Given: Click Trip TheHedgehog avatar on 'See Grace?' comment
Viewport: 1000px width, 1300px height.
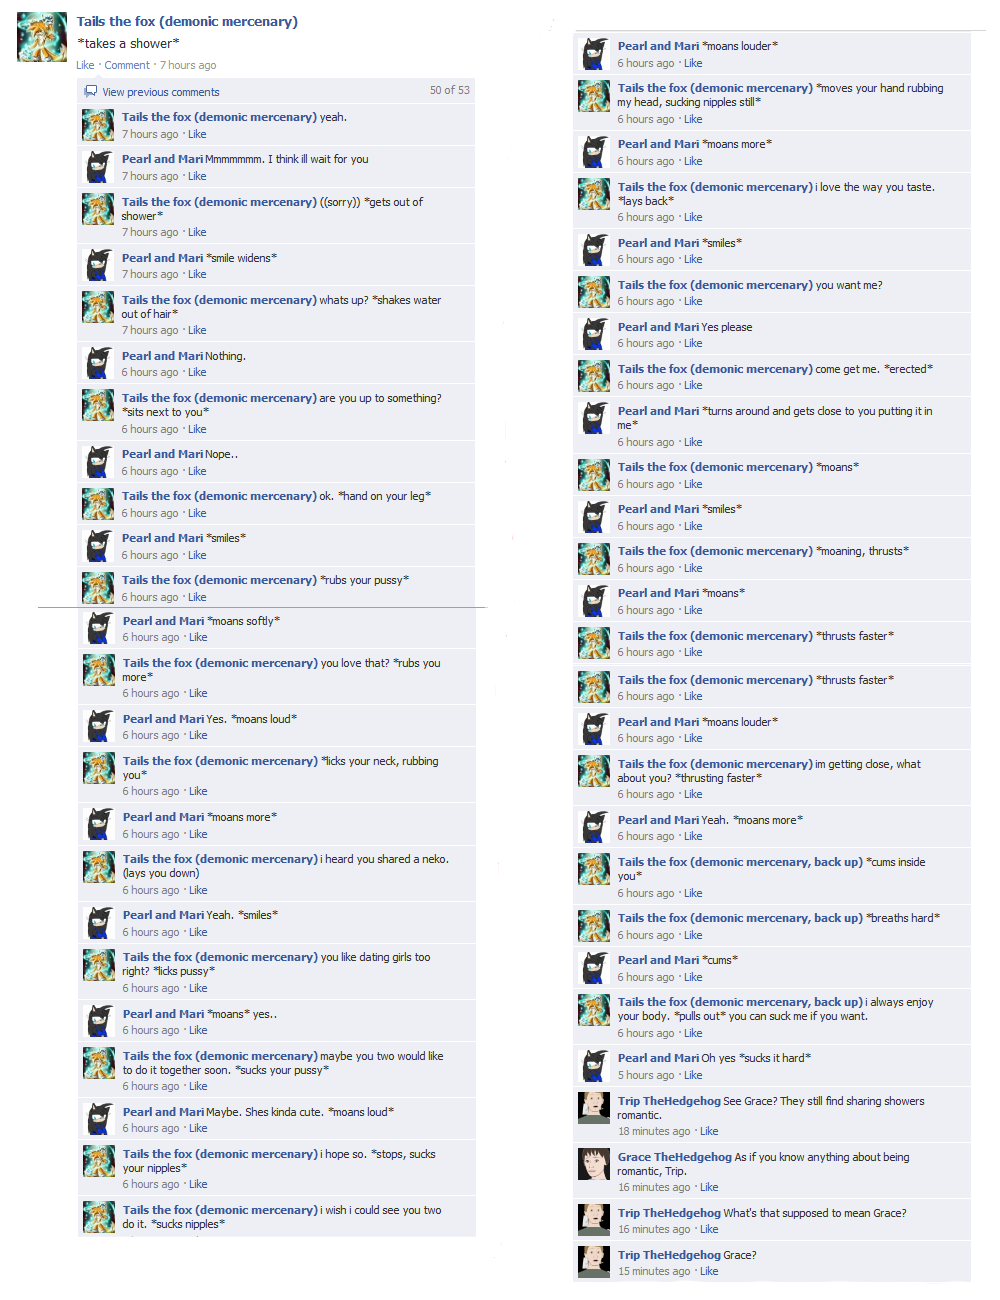Looking at the screenshot, I should pyautogui.click(x=594, y=1109).
